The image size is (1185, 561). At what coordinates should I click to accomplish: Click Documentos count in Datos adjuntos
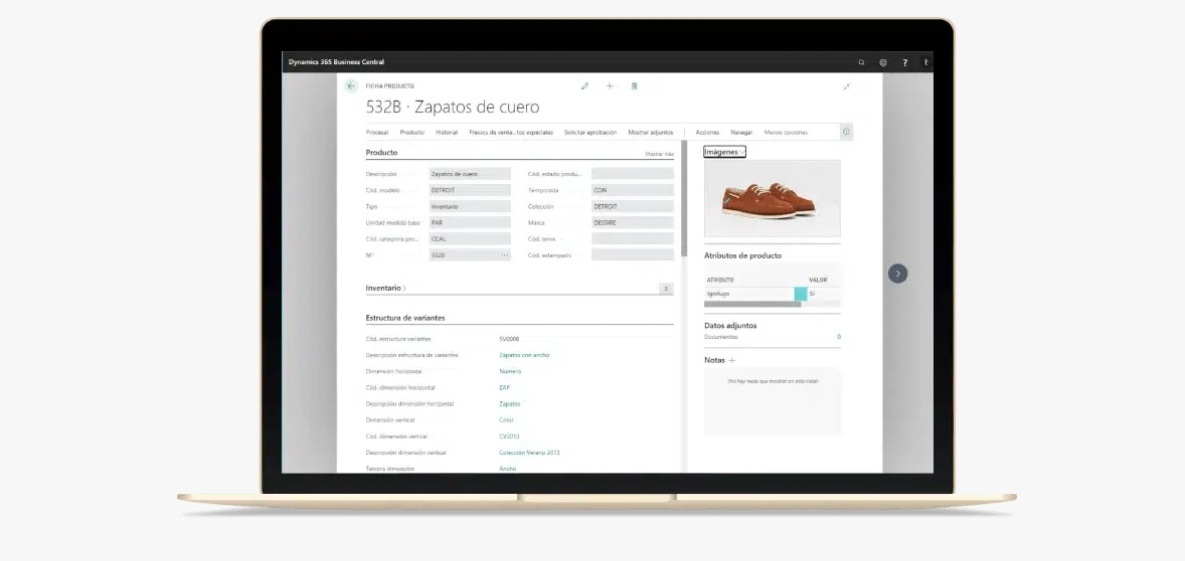tap(839, 337)
